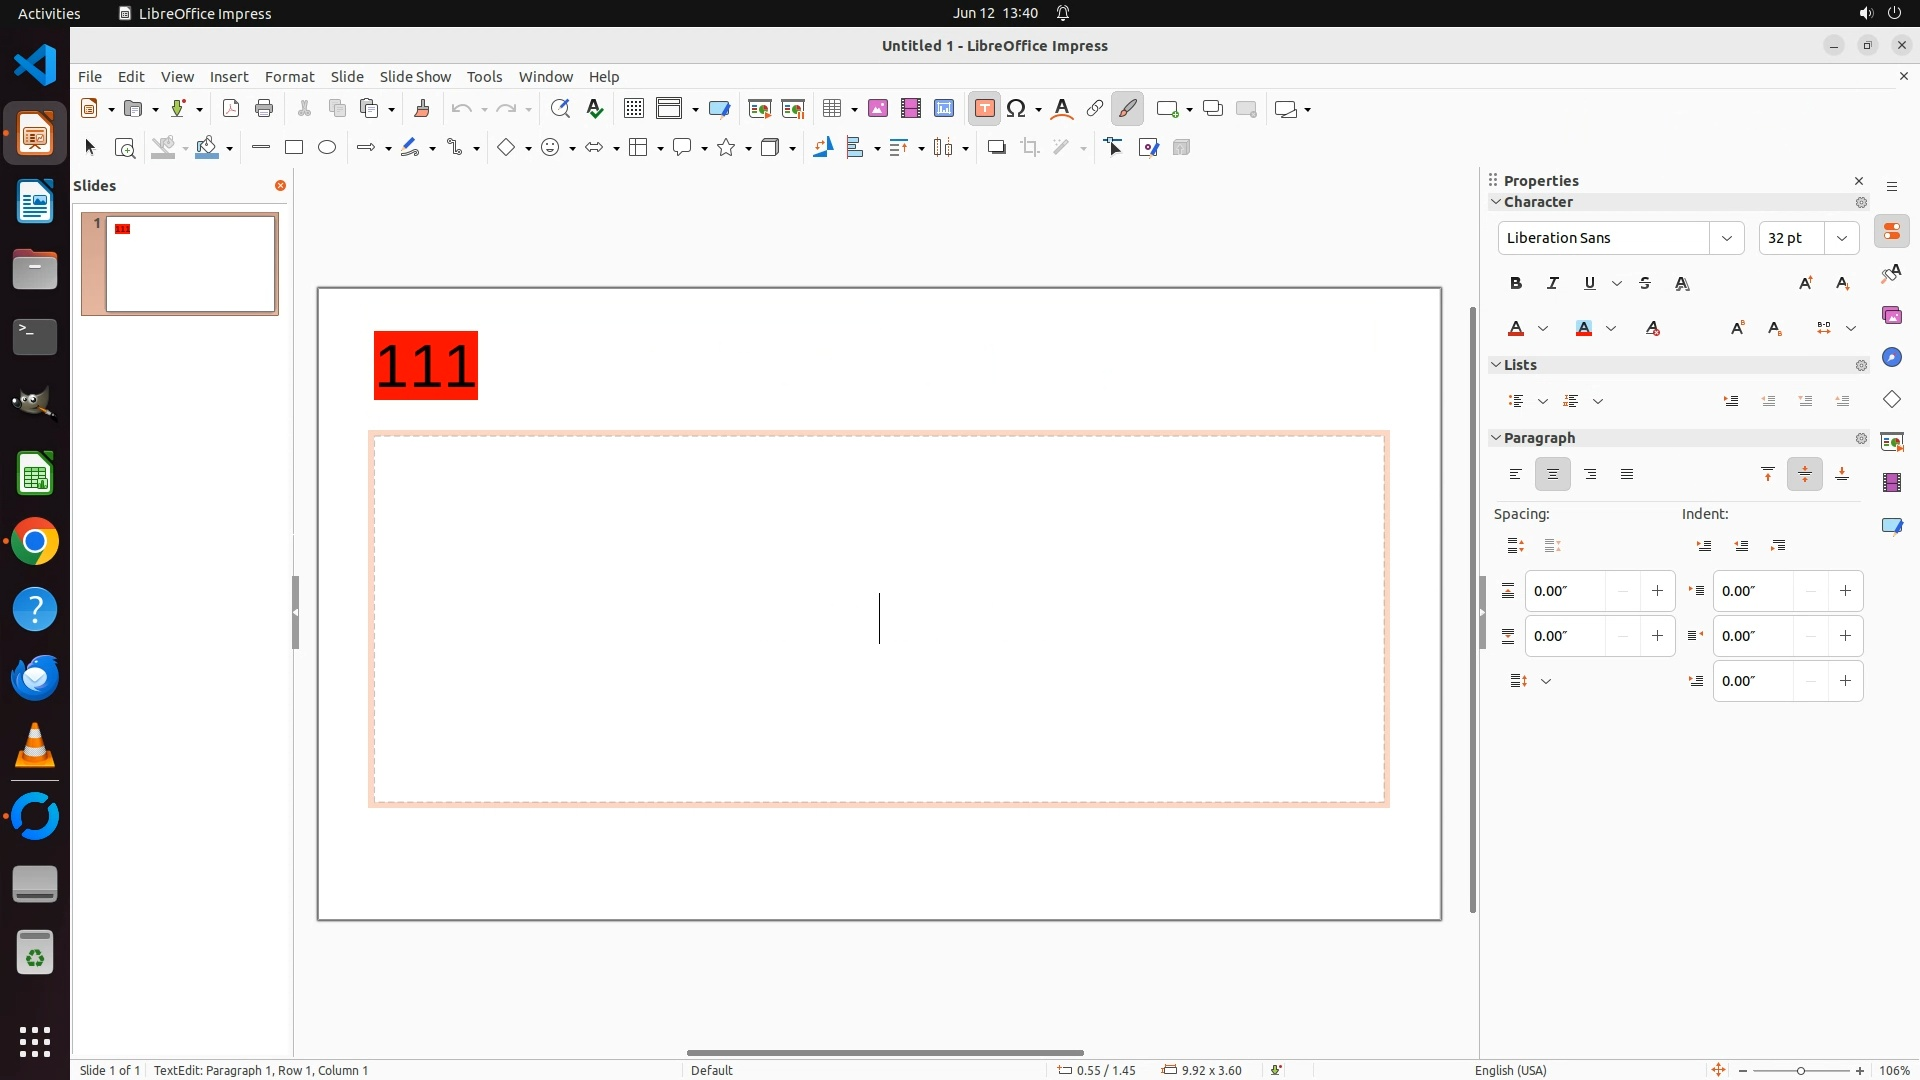Open the font size dropdown
The width and height of the screenshot is (1920, 1080).
[1841, 238]
